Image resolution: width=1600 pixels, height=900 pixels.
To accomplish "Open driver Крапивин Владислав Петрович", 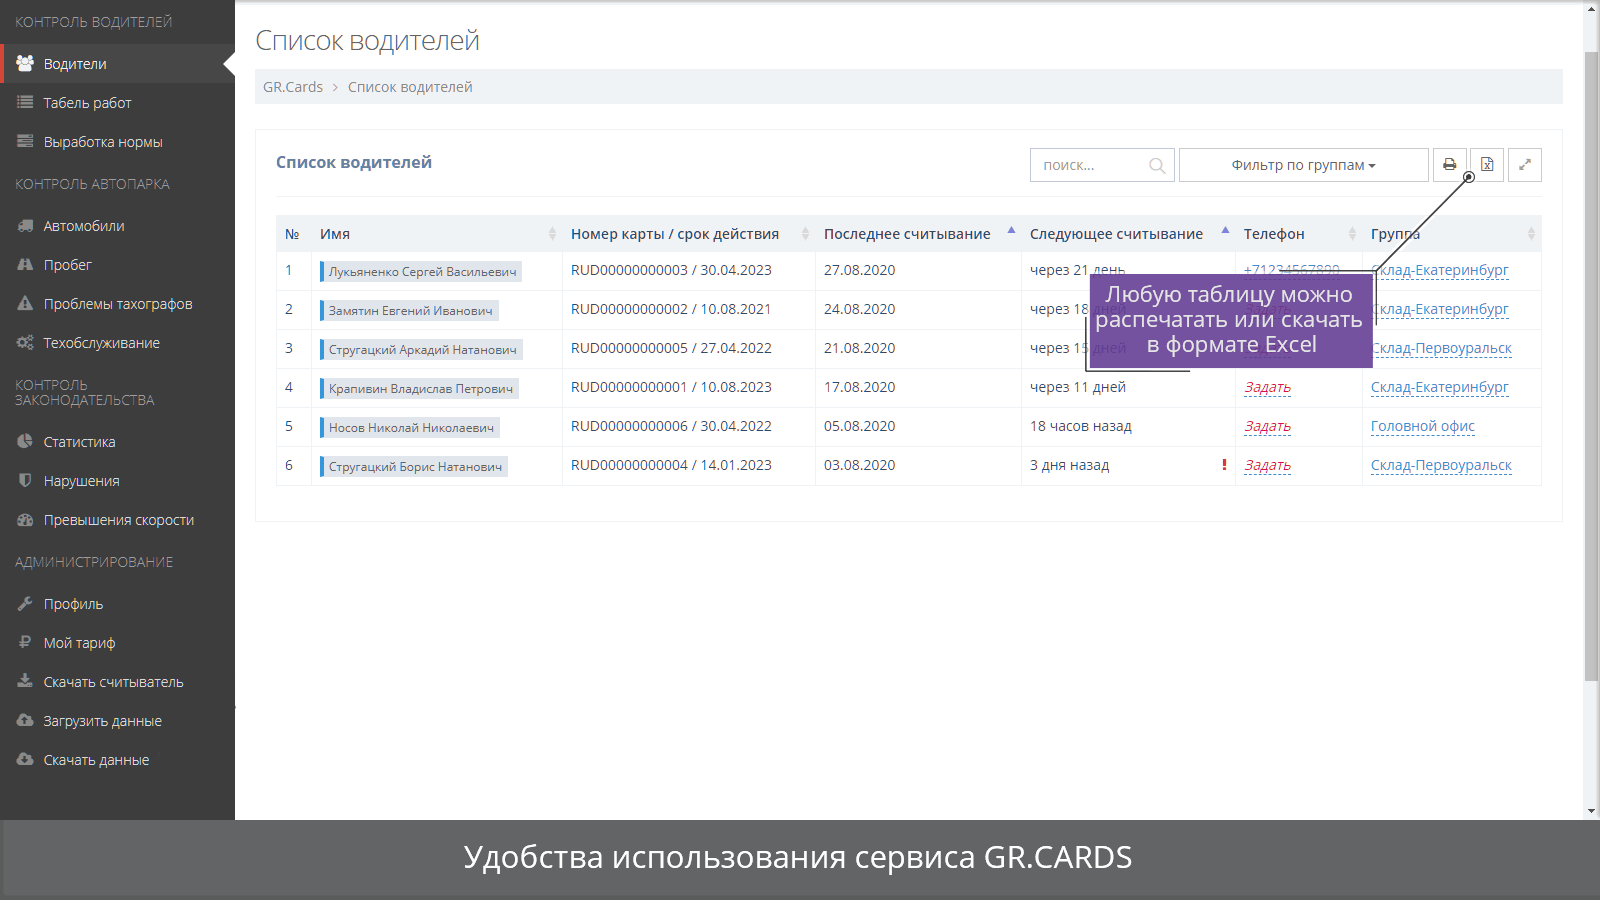I will point(420,388).
